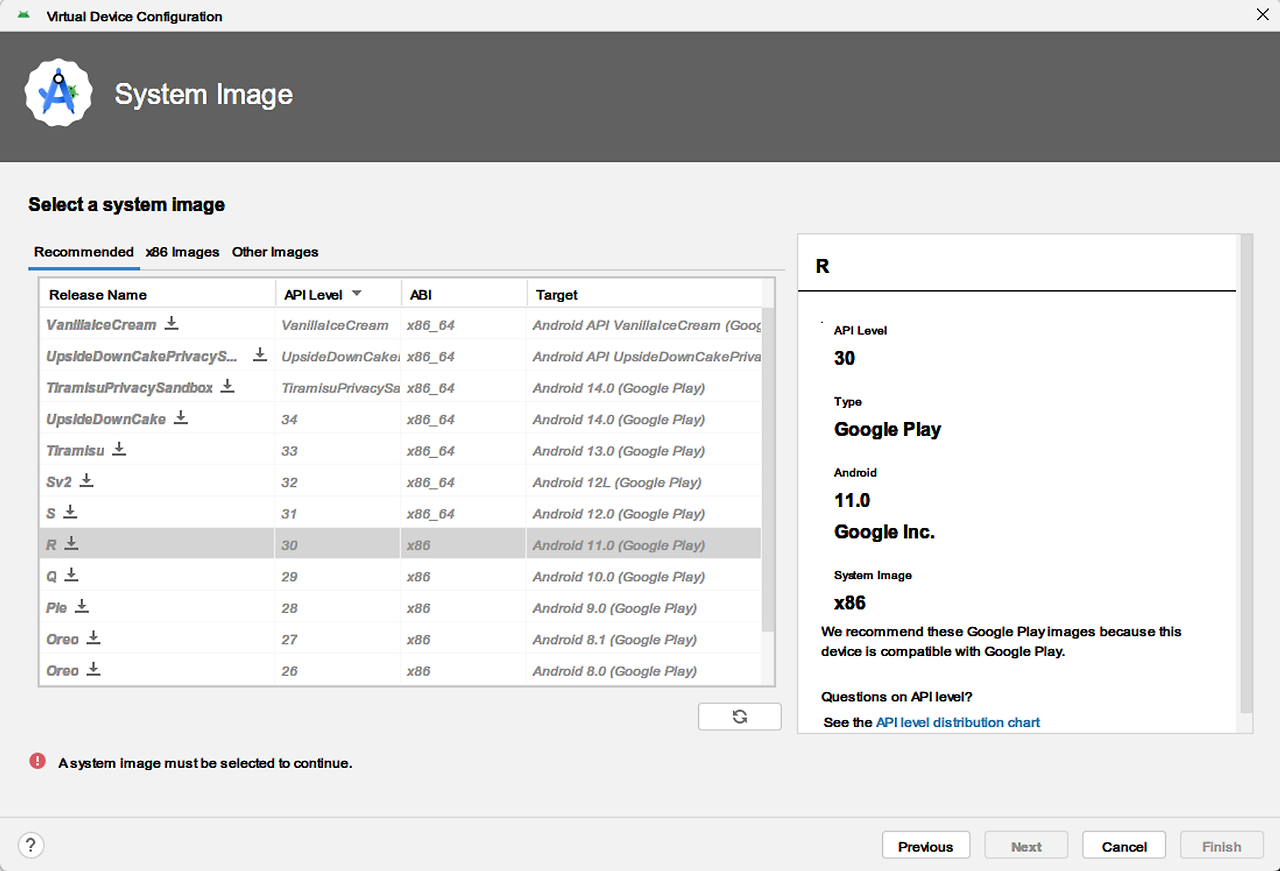Click Android 12.0 (Google Play) target
1280x871 pixels.
(618, 514)
